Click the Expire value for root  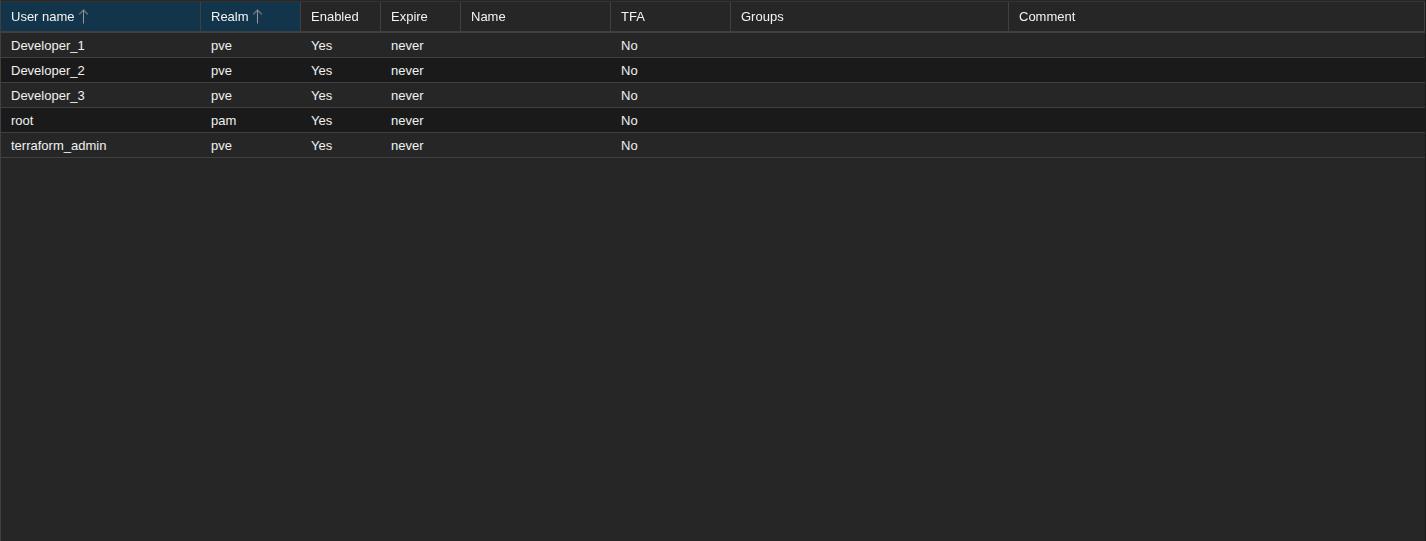[407, 121]
